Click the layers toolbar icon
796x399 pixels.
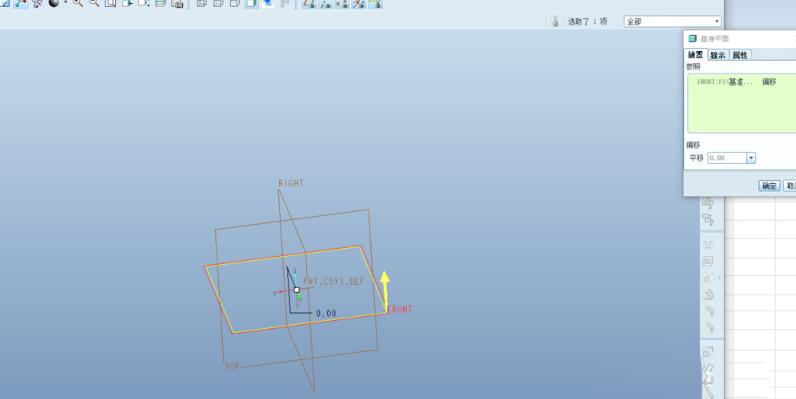(160, 3)
